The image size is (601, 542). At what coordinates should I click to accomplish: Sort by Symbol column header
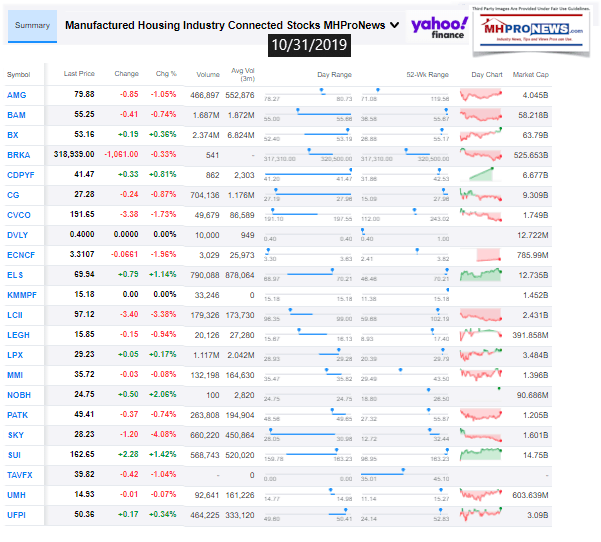(x=18, y=75)
